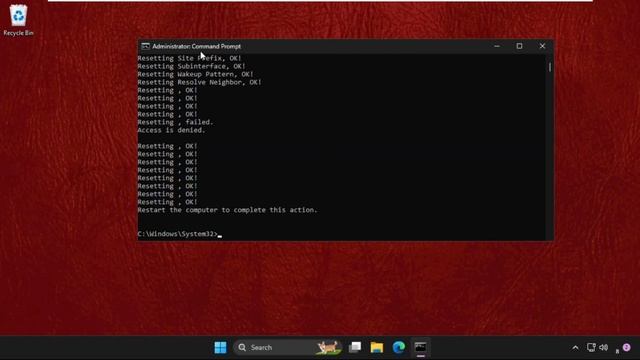Open the Windows Start menu
The height and width of the screenshot is (360, 640).
coord(220,347)
